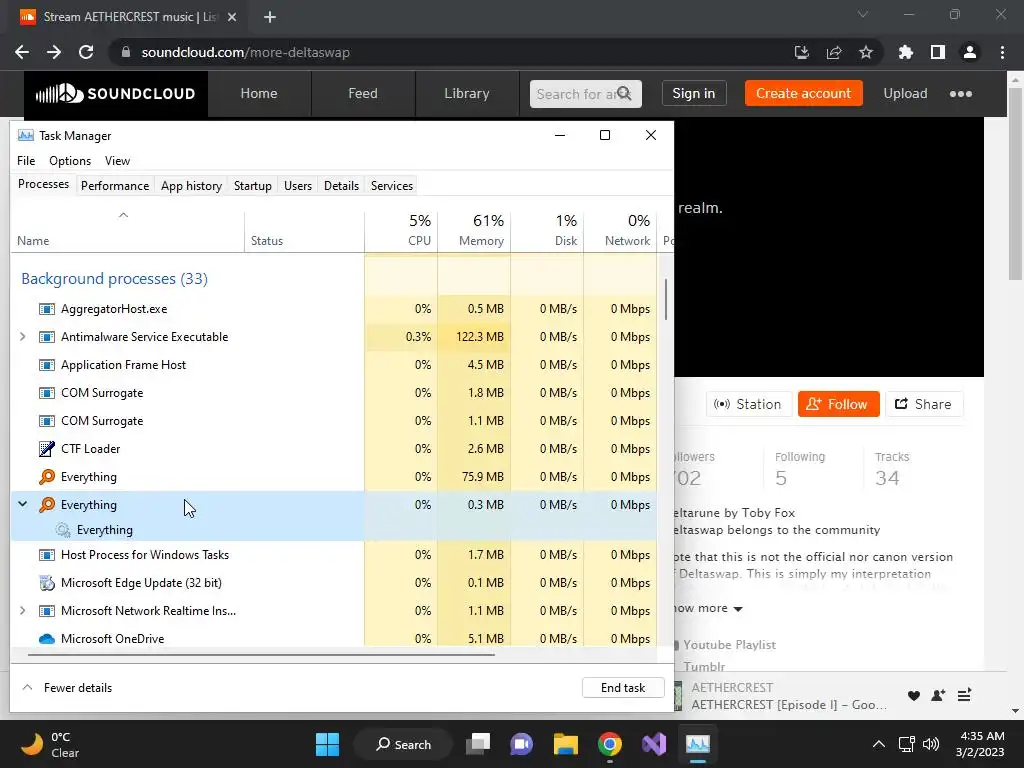Click the End task button
Image resolution: width=1024 pixels, height=768 pixels.
(623, 688)
